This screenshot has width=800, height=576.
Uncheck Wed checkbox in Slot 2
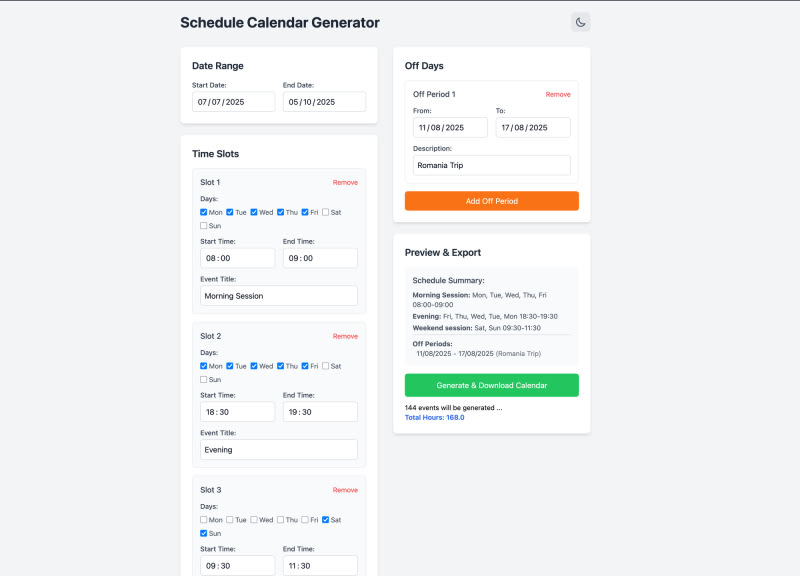254,366
